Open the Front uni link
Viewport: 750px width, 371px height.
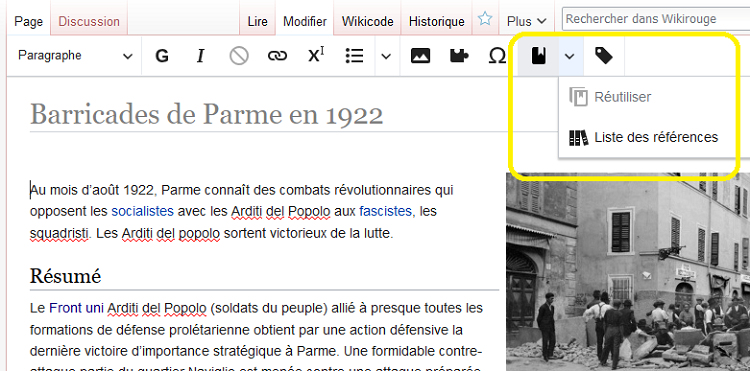pyautogui.click(x=76, y=308)
